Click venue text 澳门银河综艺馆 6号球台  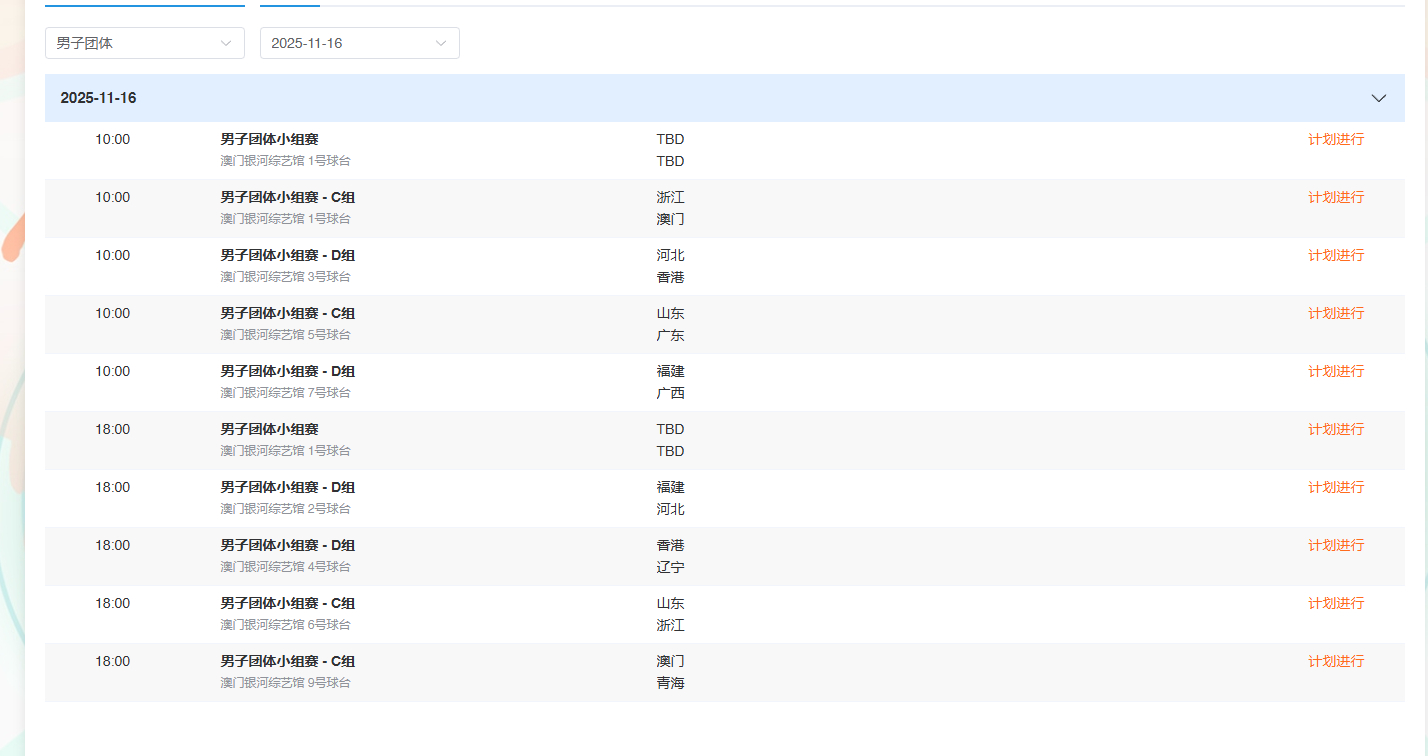pyautogui.click(x=286, y=624)
